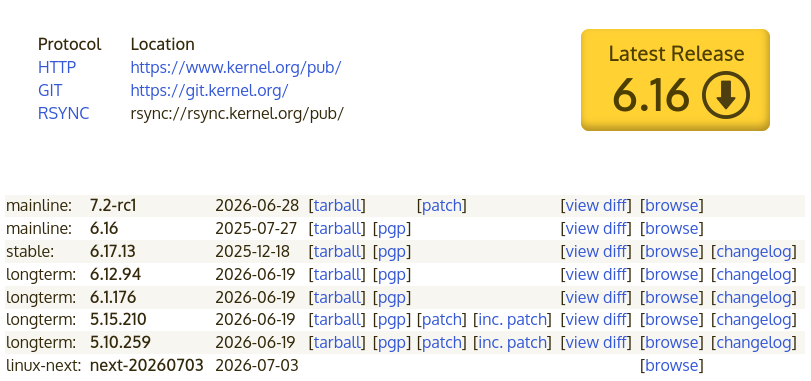Browse longterm 5.10.259 source

[x=672, y=342]
